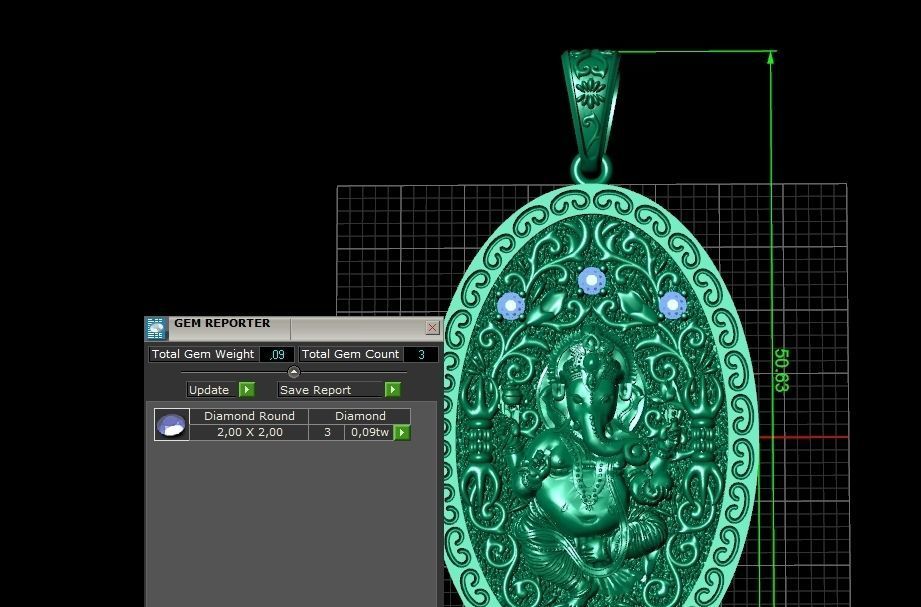Click the 'Total Gem Count' label

351,354
